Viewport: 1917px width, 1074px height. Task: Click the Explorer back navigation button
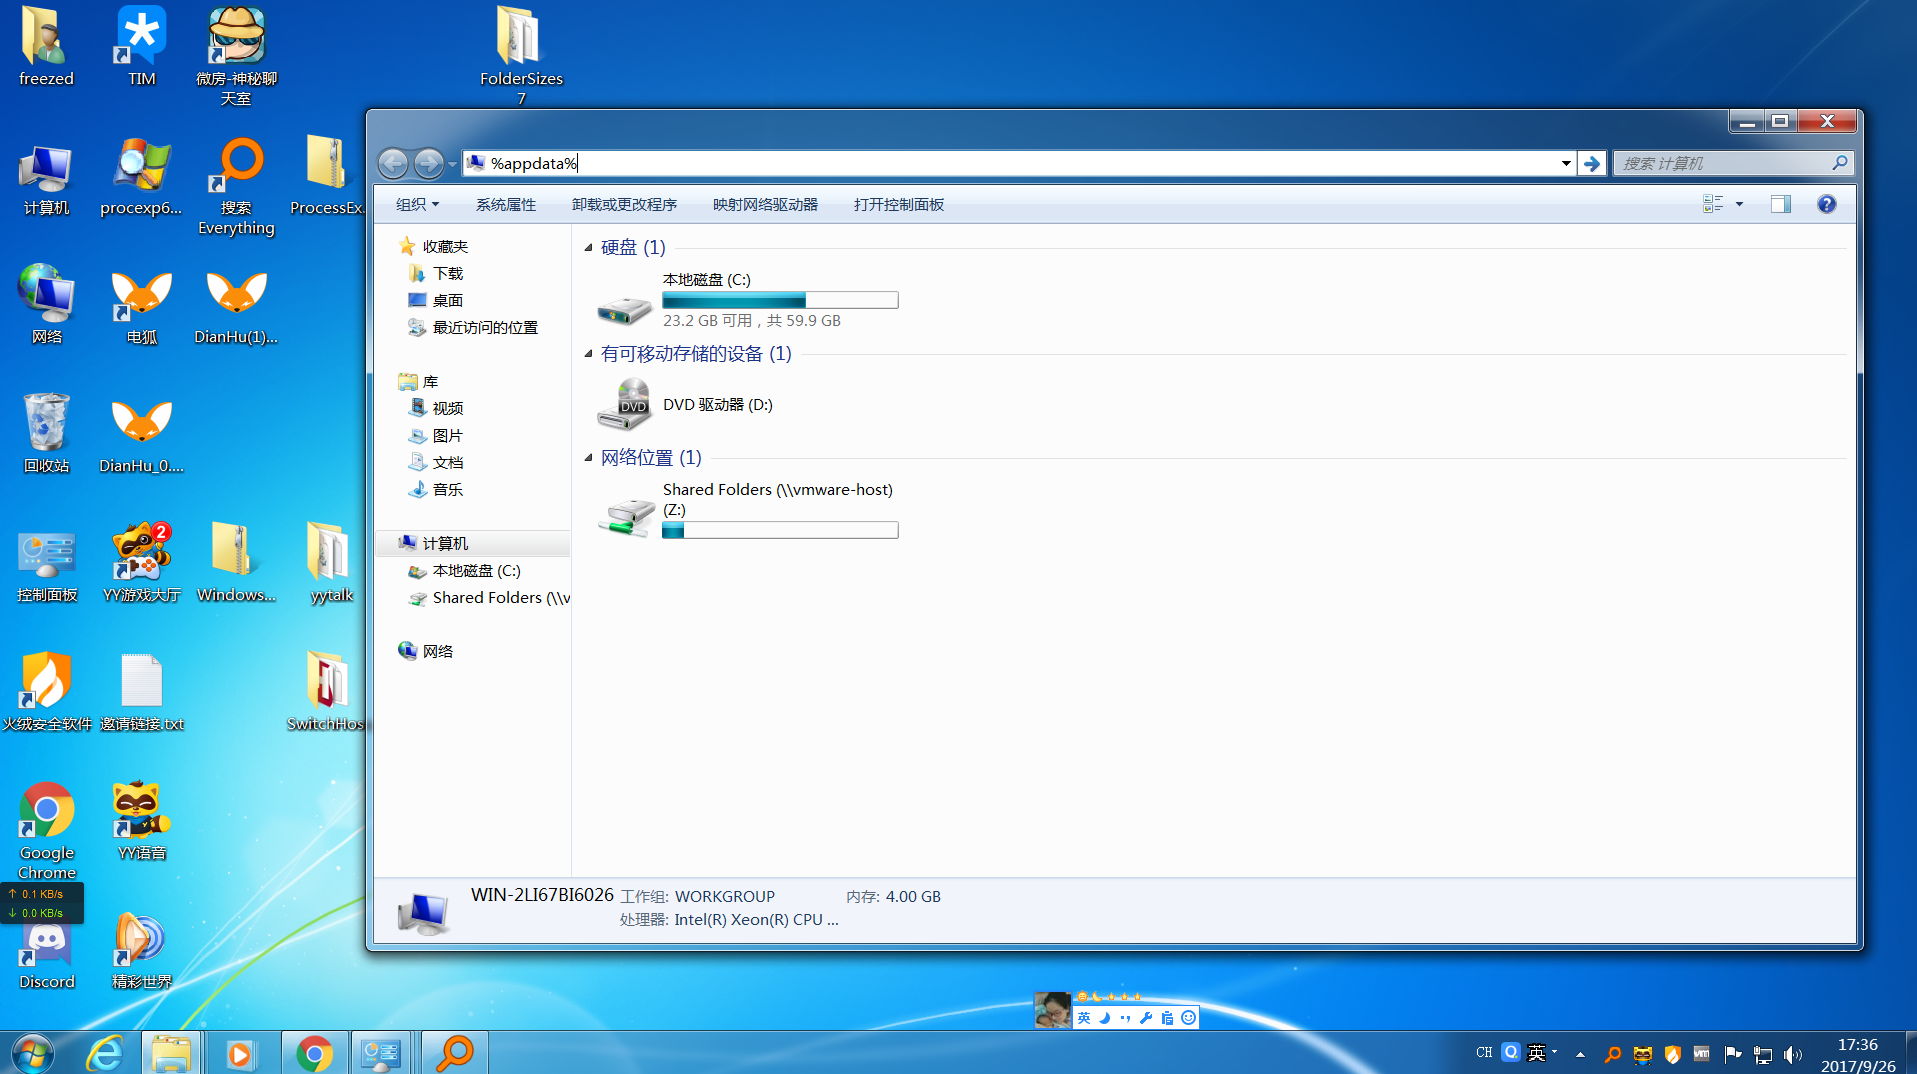coord(393,162)
